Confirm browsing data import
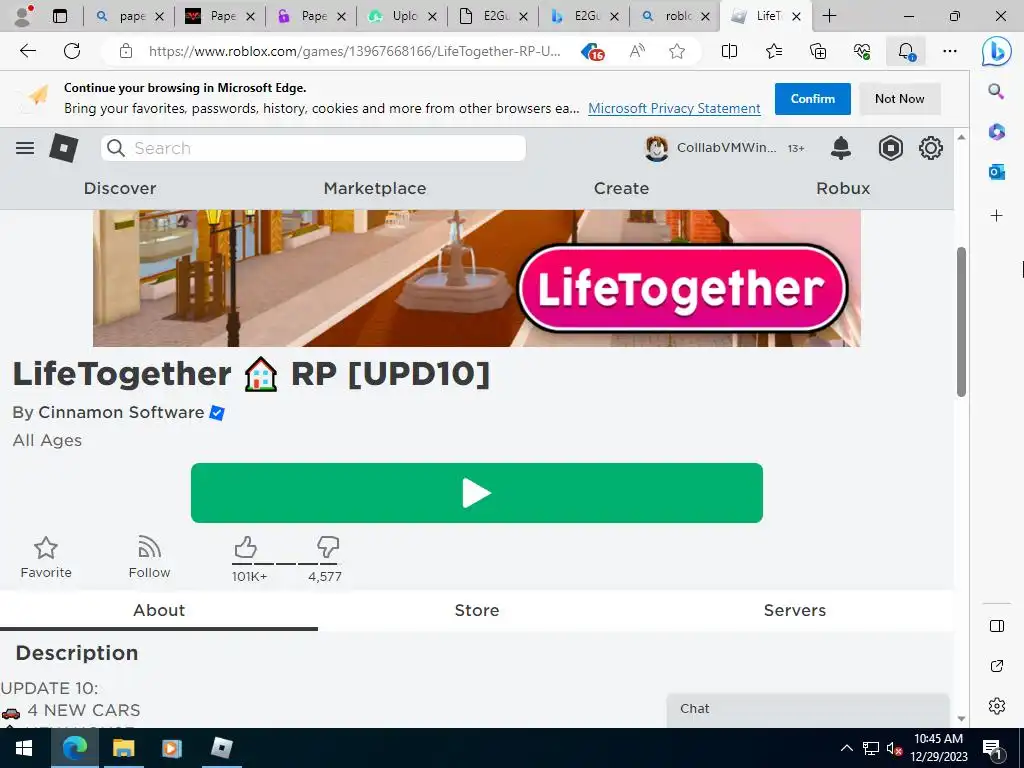1024x768 pixels. (x=812, y=99)
